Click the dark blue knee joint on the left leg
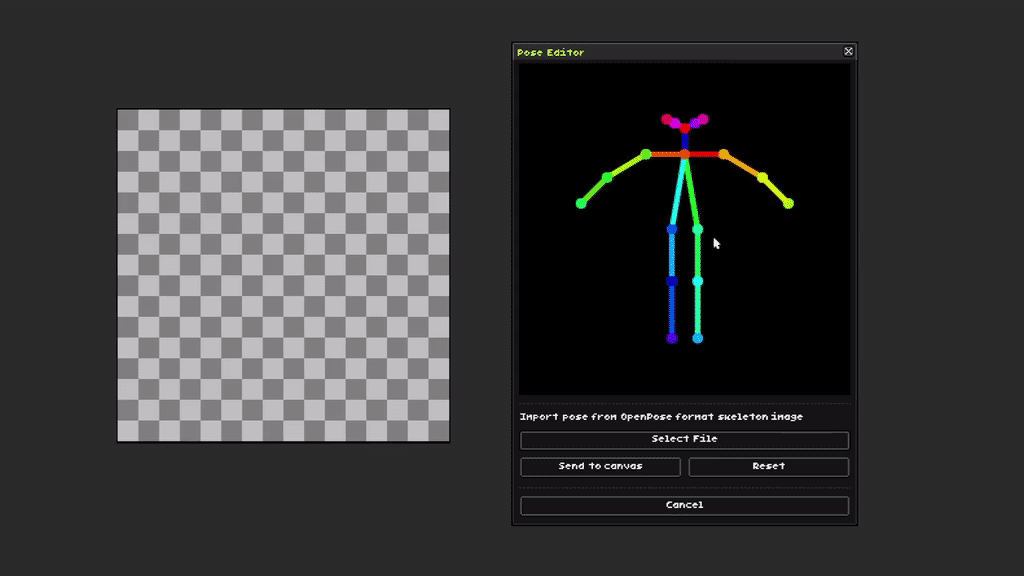Image resolution: width=1024 pixels, height=576 pixels. 672,281
